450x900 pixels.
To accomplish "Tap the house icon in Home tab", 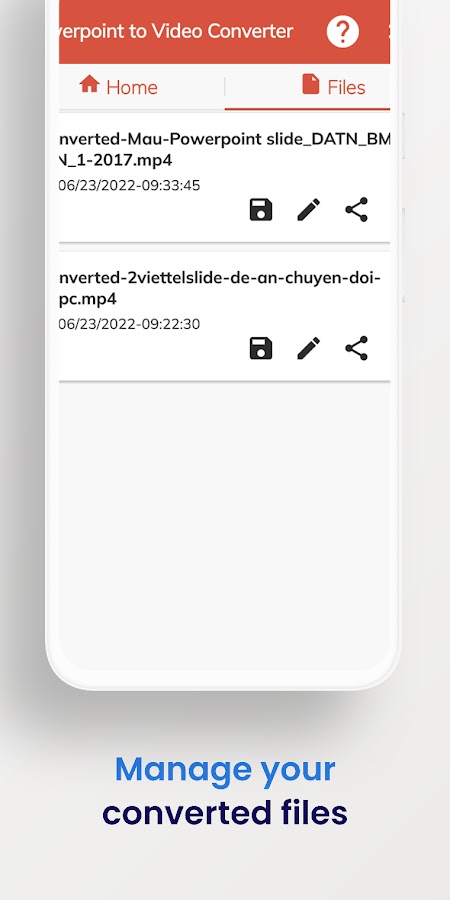I will [90, 84].
